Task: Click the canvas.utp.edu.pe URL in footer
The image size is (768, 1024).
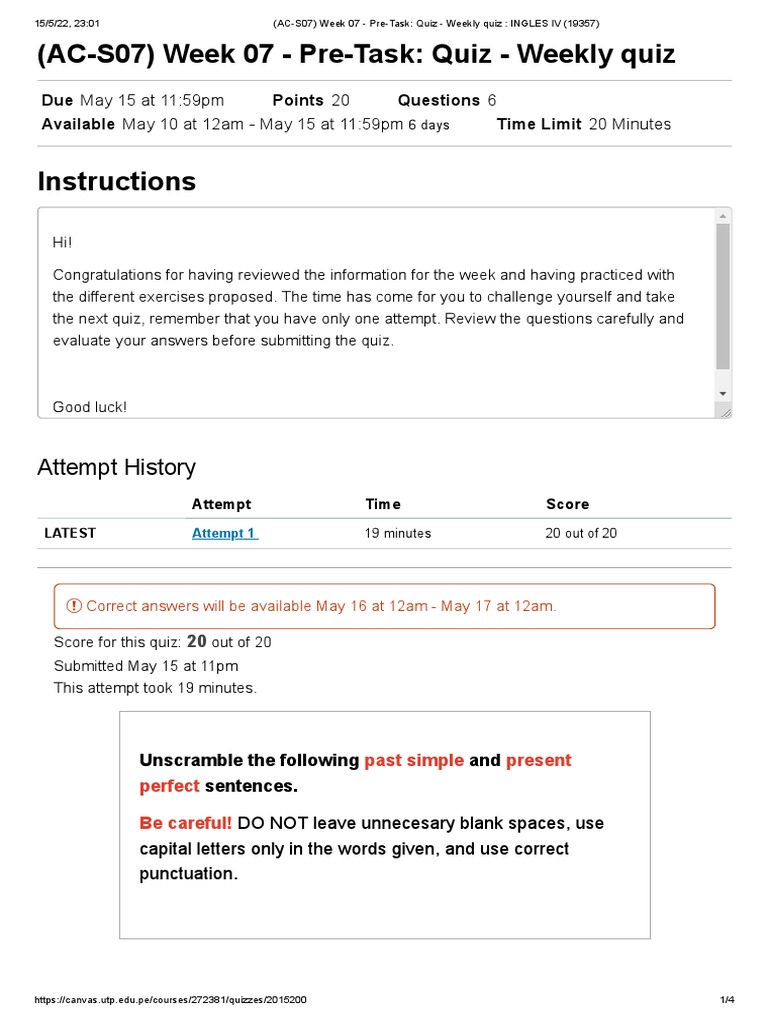Action: pyautogui.click(x=170, y=1000)
